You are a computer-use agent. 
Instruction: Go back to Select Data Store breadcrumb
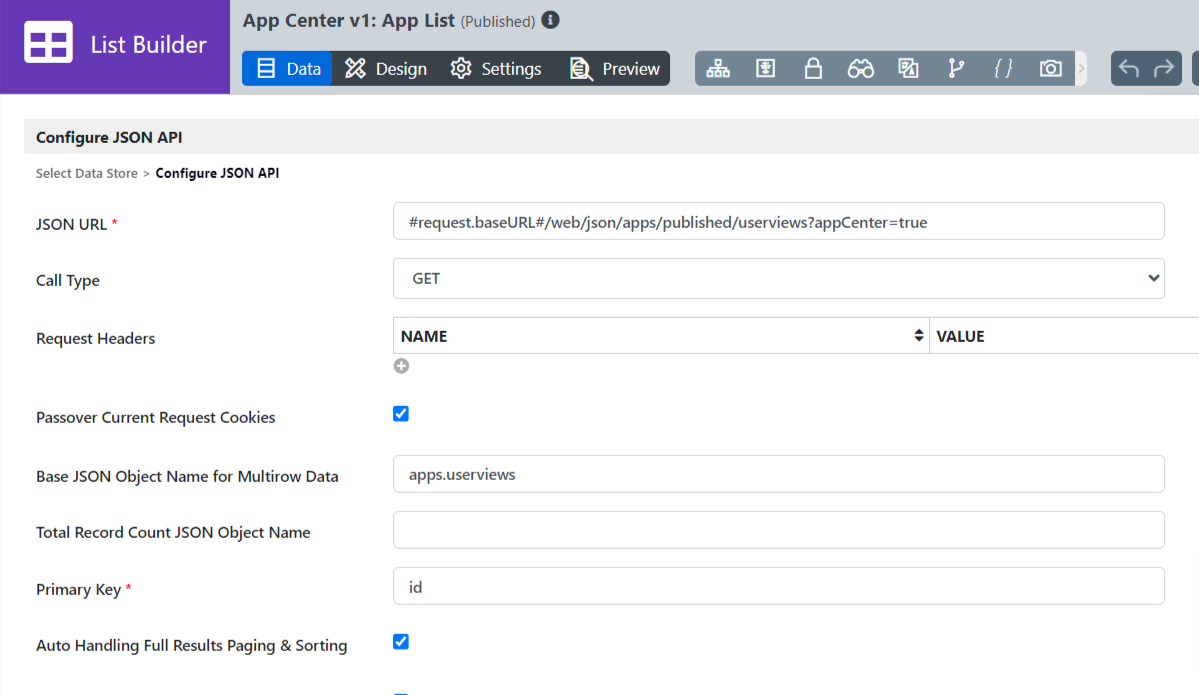(x=87, y=173)
